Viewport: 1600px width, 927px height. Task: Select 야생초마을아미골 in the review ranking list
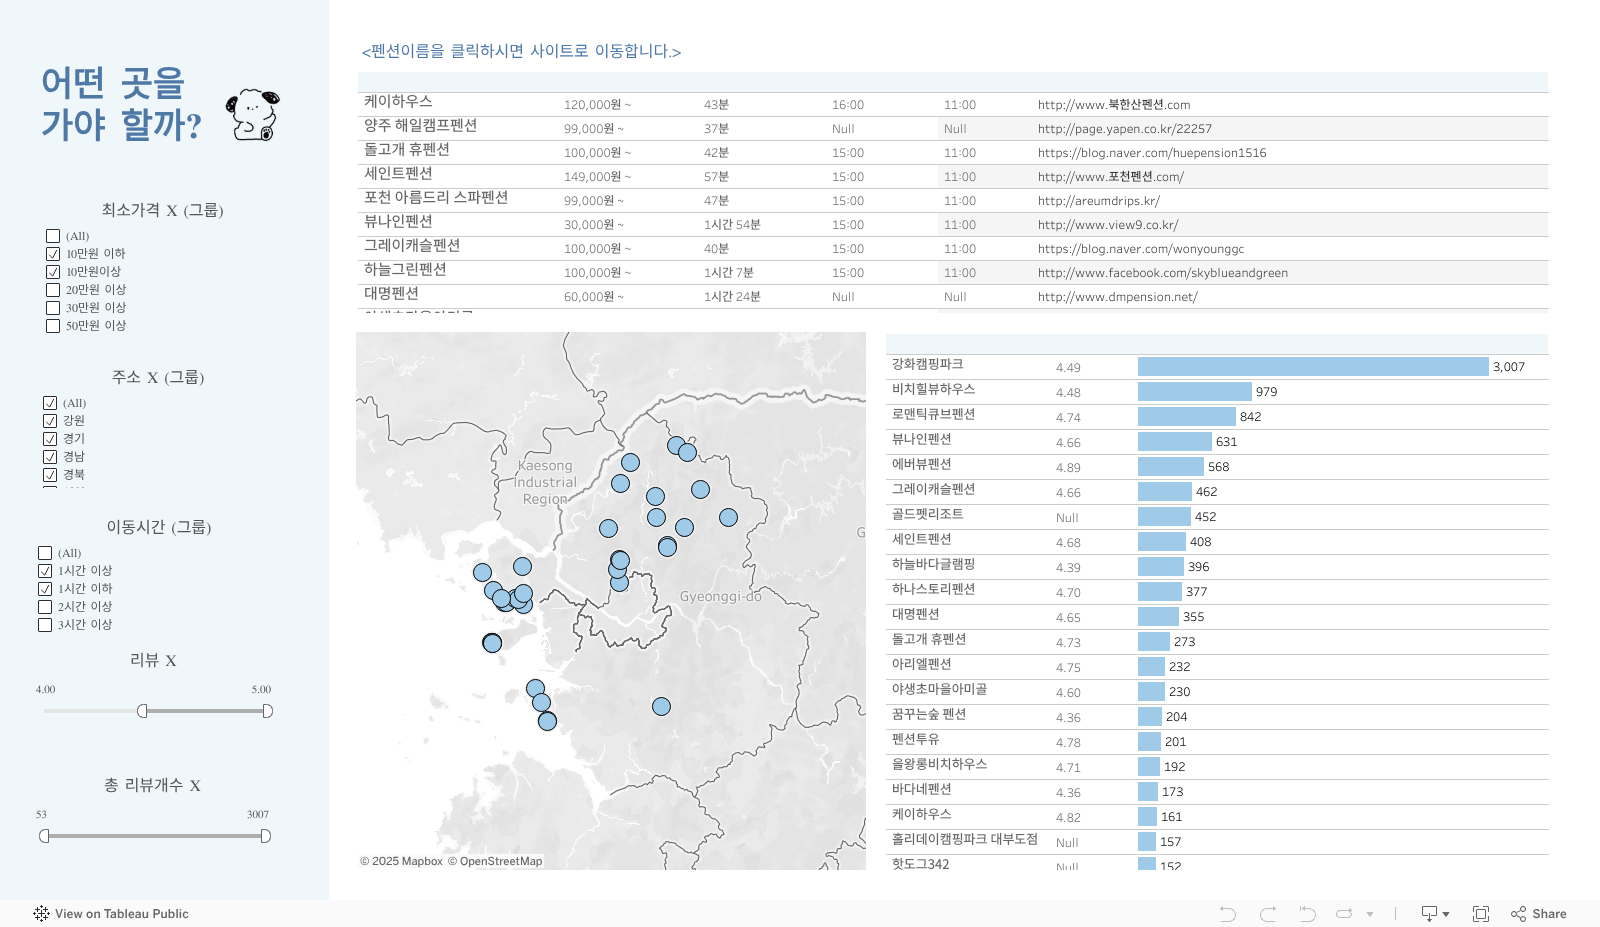[x=940, y=689]
